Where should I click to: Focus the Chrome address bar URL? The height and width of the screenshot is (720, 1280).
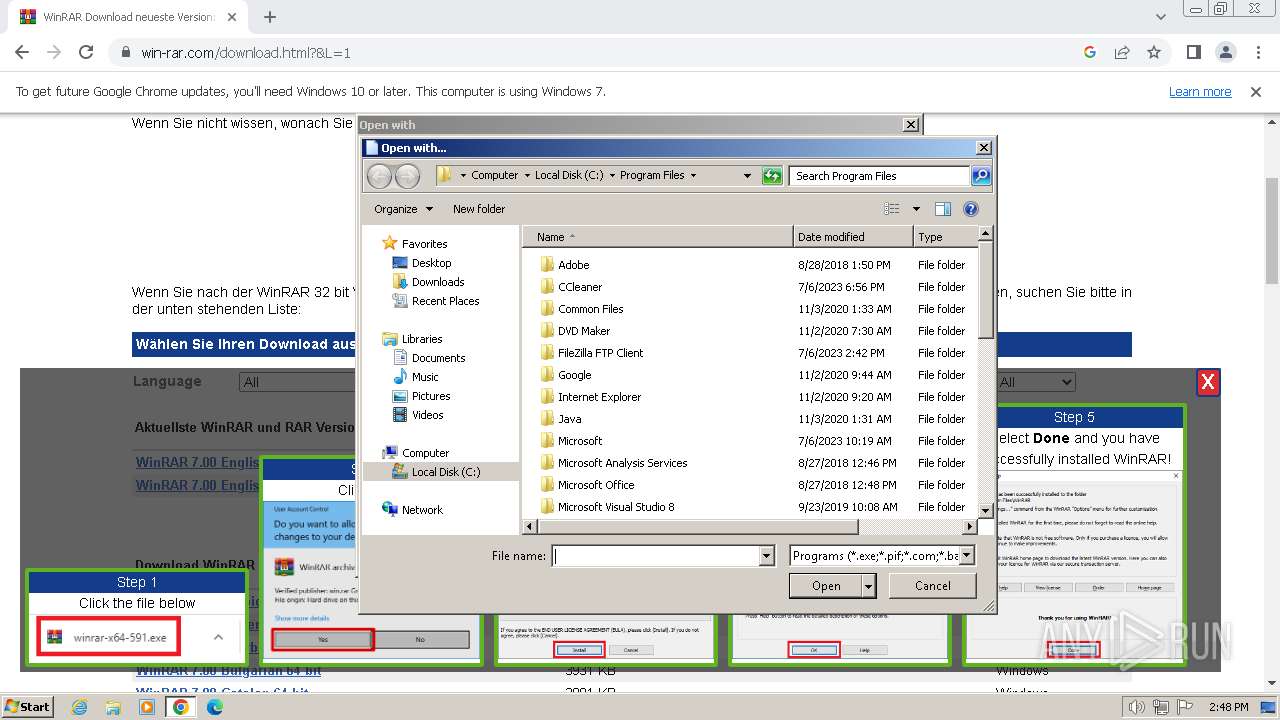[x=246, y=53]
